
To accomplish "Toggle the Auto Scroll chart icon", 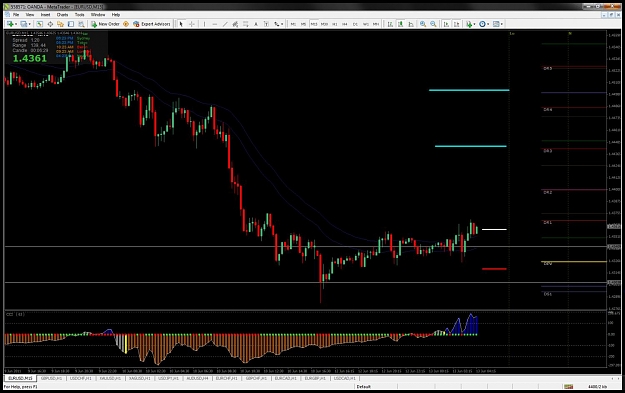I will tap(446, 24).
